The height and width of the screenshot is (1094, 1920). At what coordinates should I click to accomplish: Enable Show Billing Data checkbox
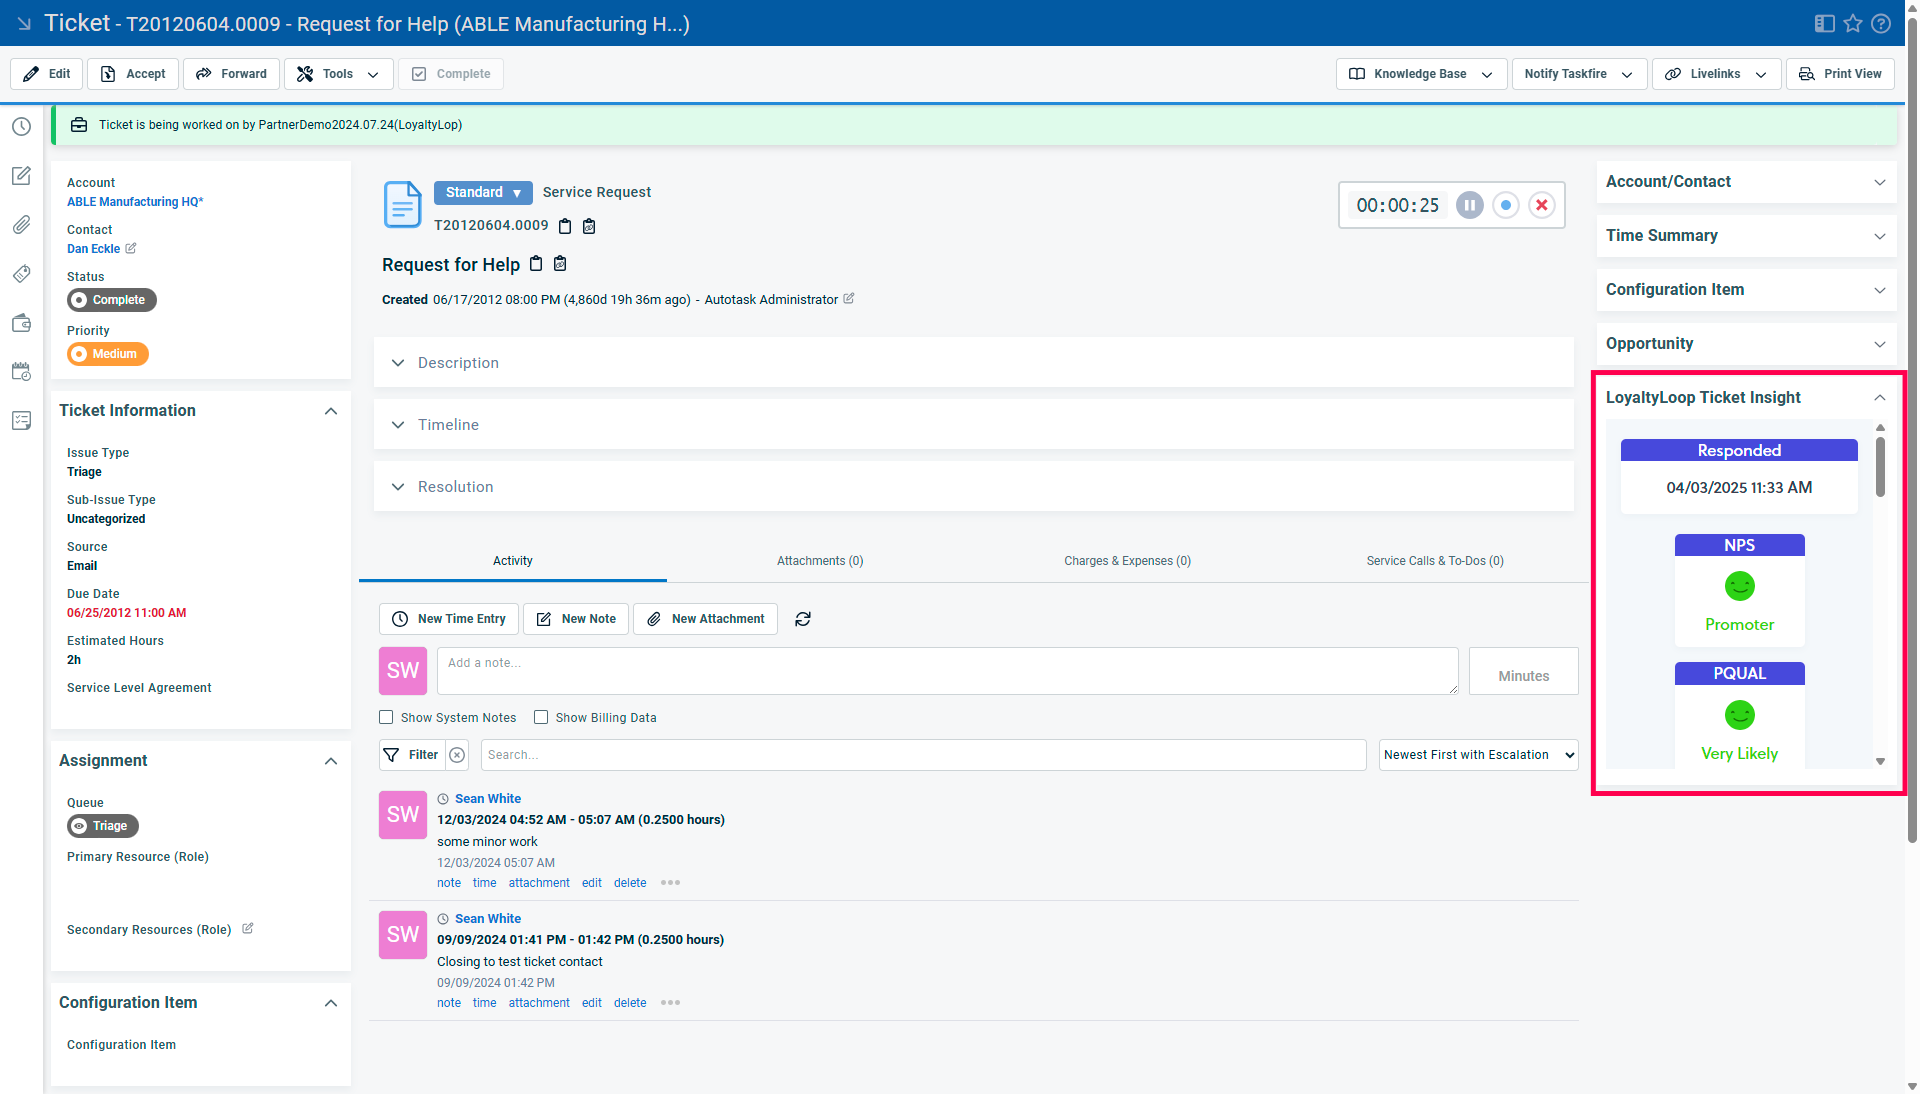[541, 717]
